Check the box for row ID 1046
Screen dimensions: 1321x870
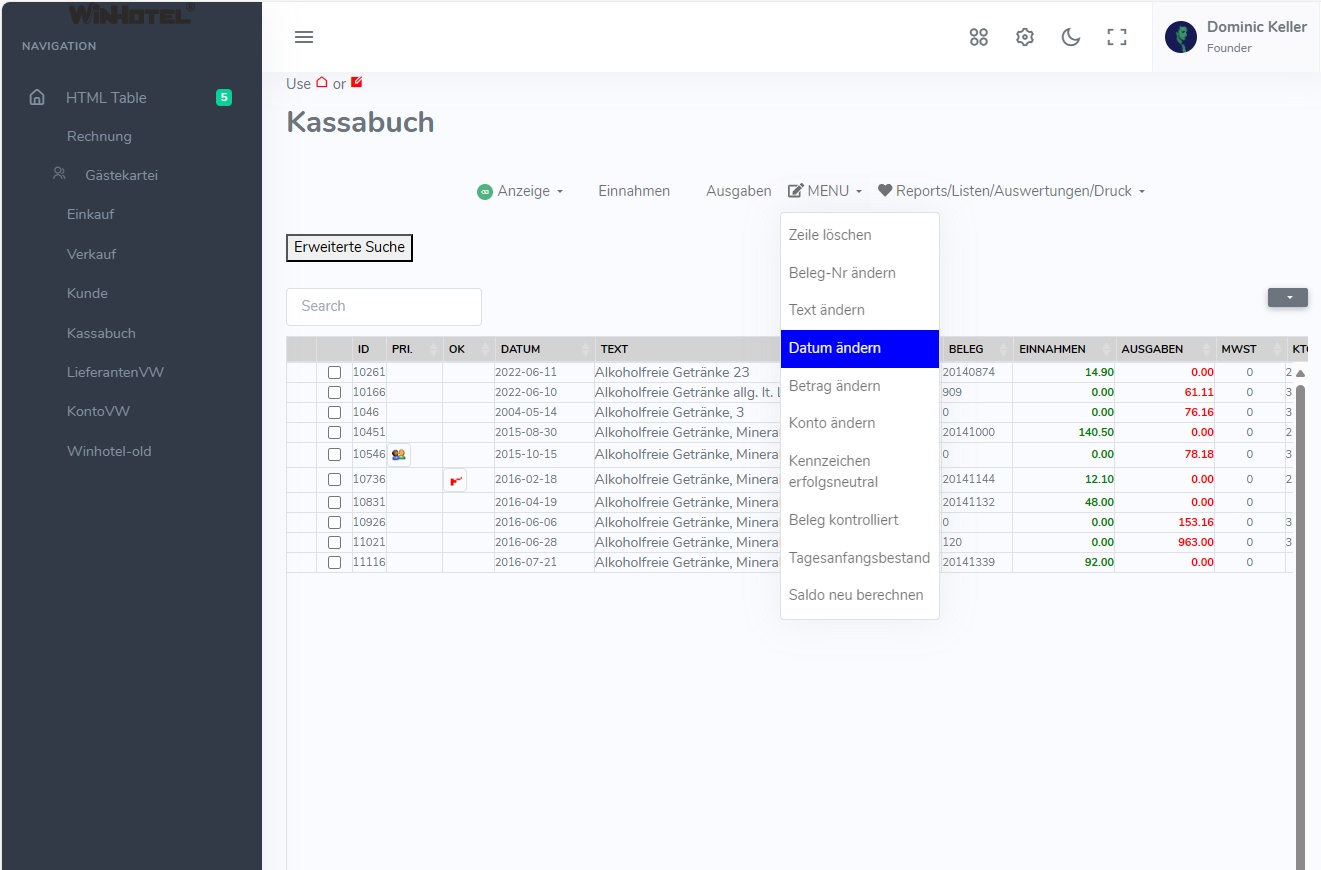coord(335,413)
